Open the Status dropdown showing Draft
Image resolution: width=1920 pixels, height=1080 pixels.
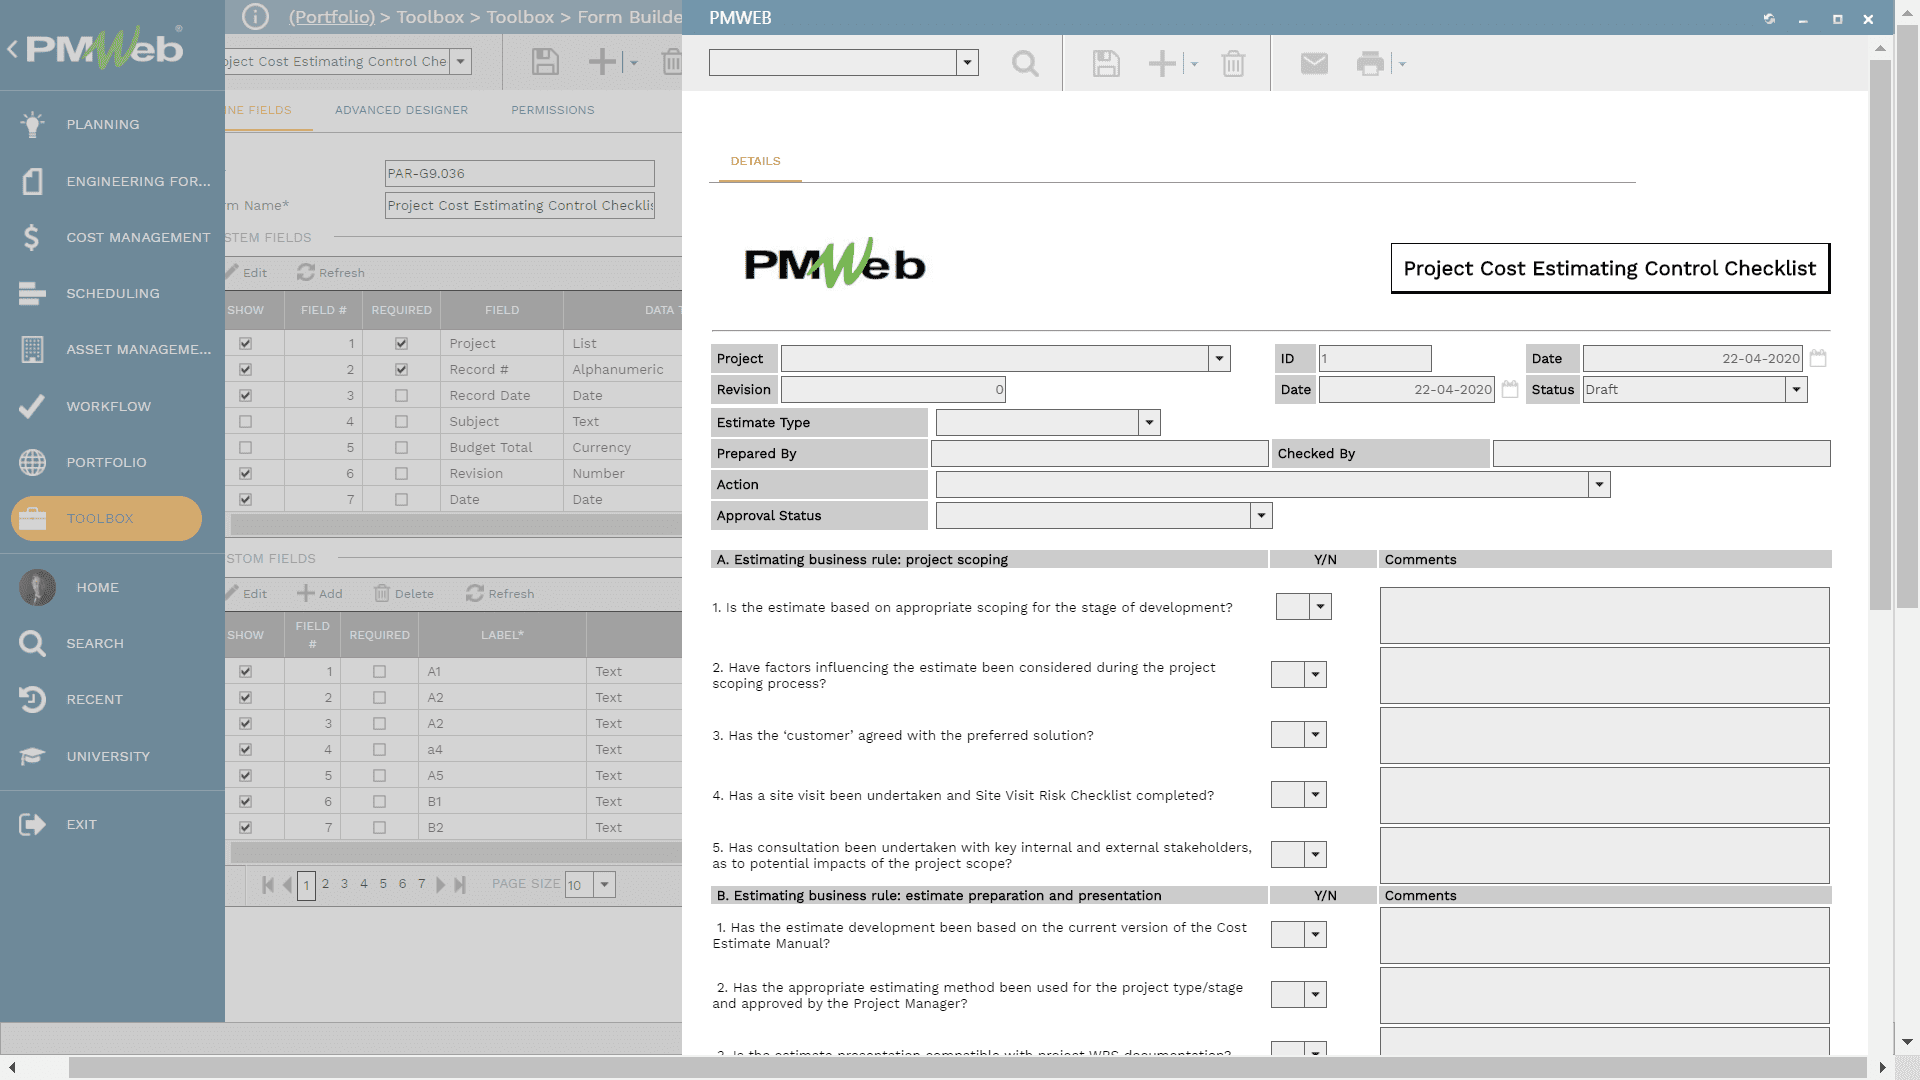pos(1795,389)
